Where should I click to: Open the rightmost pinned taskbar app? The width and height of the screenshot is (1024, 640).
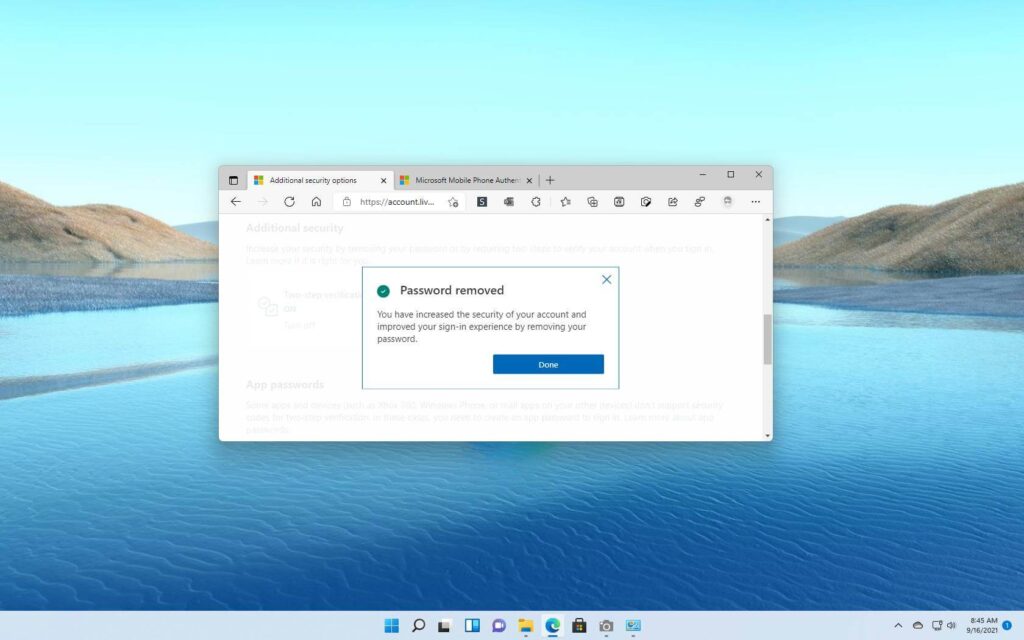(633, 626)
